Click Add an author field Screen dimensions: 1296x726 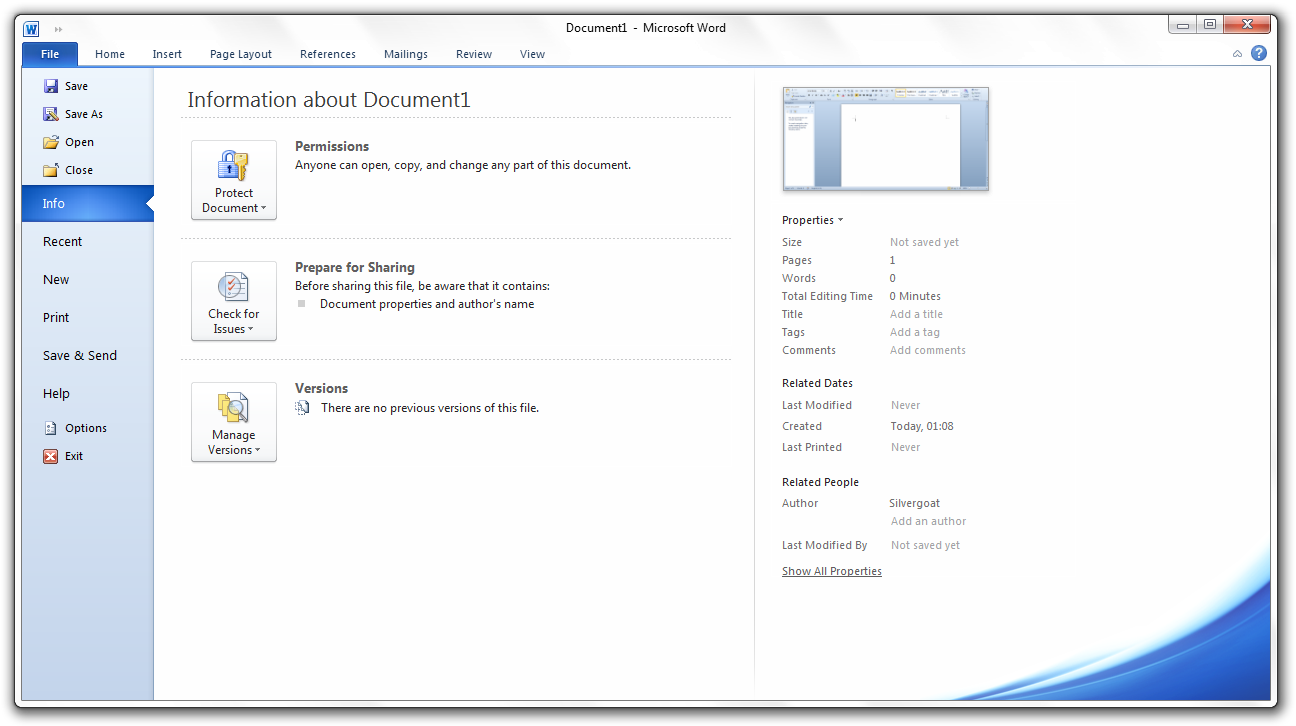tap(929, 521)
